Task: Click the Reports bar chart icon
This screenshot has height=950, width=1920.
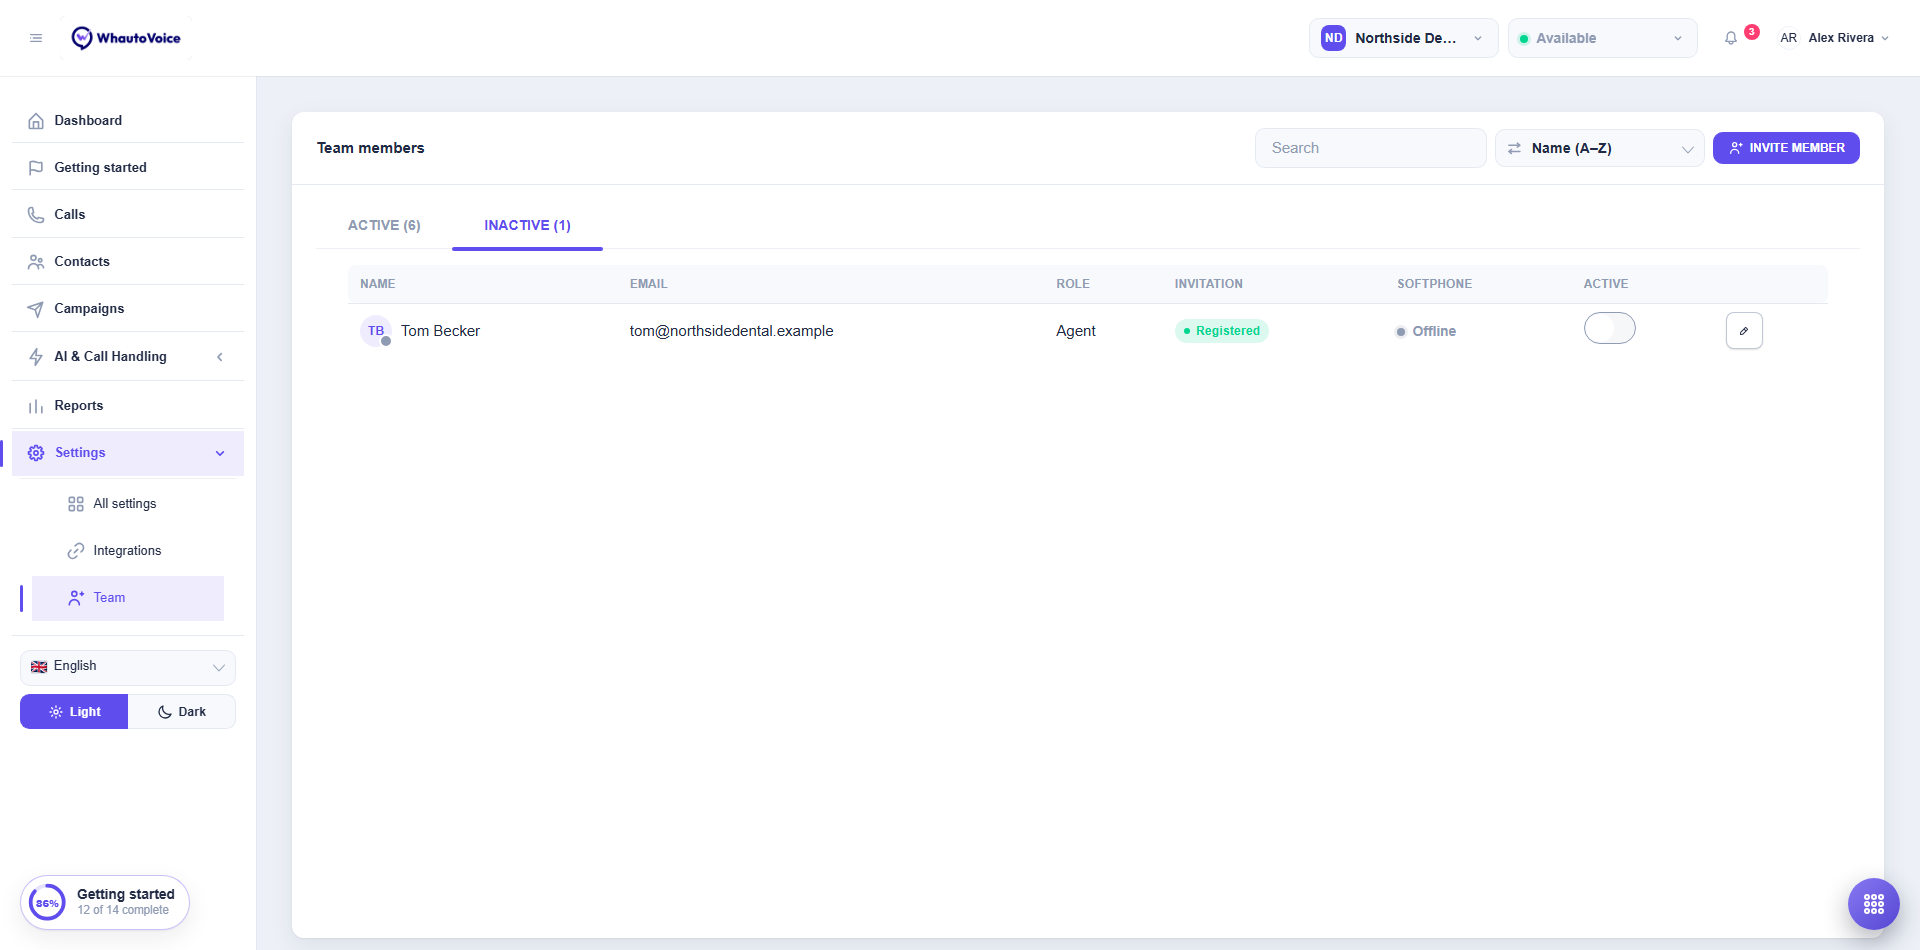Action: coord(36,406)
